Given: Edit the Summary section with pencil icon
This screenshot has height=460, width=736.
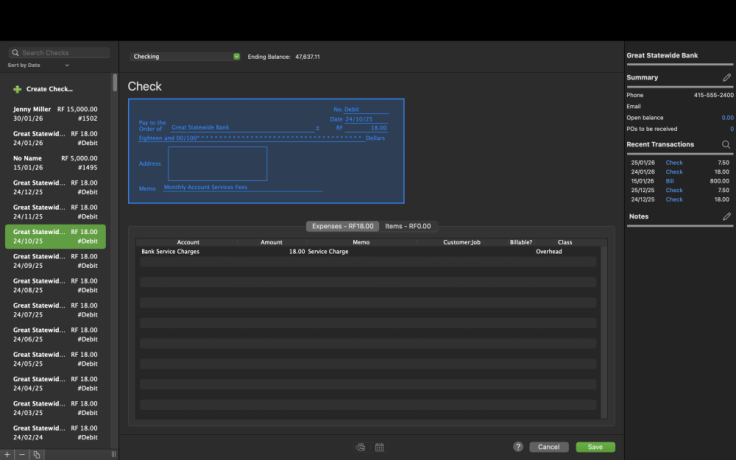Looking at the screenshot, I should (727, 77).
